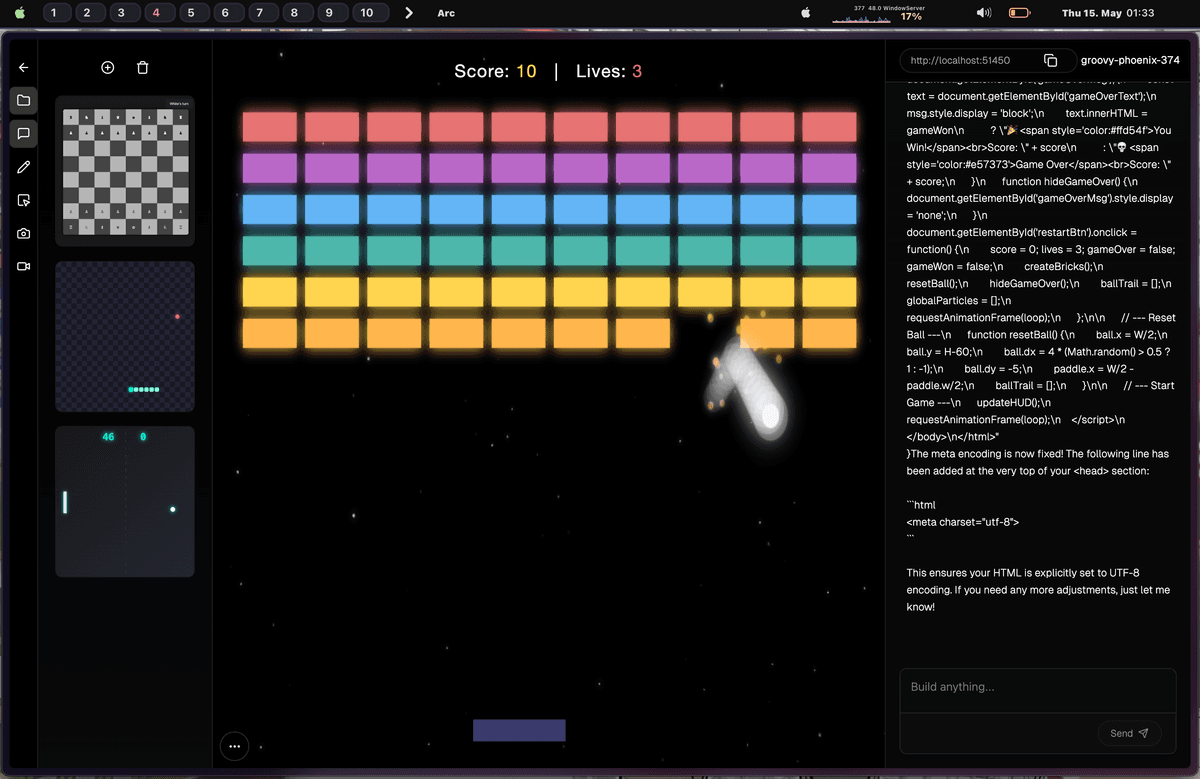
Task: Open the pong game project thumbnail
Action: coord(125,502)
